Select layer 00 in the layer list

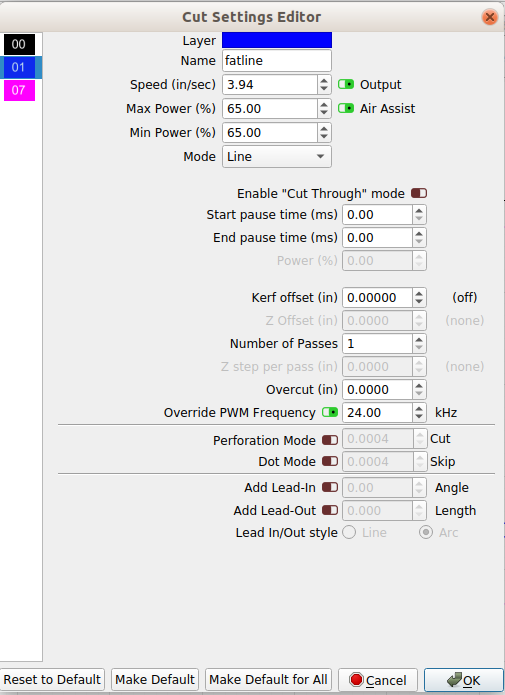20,44
